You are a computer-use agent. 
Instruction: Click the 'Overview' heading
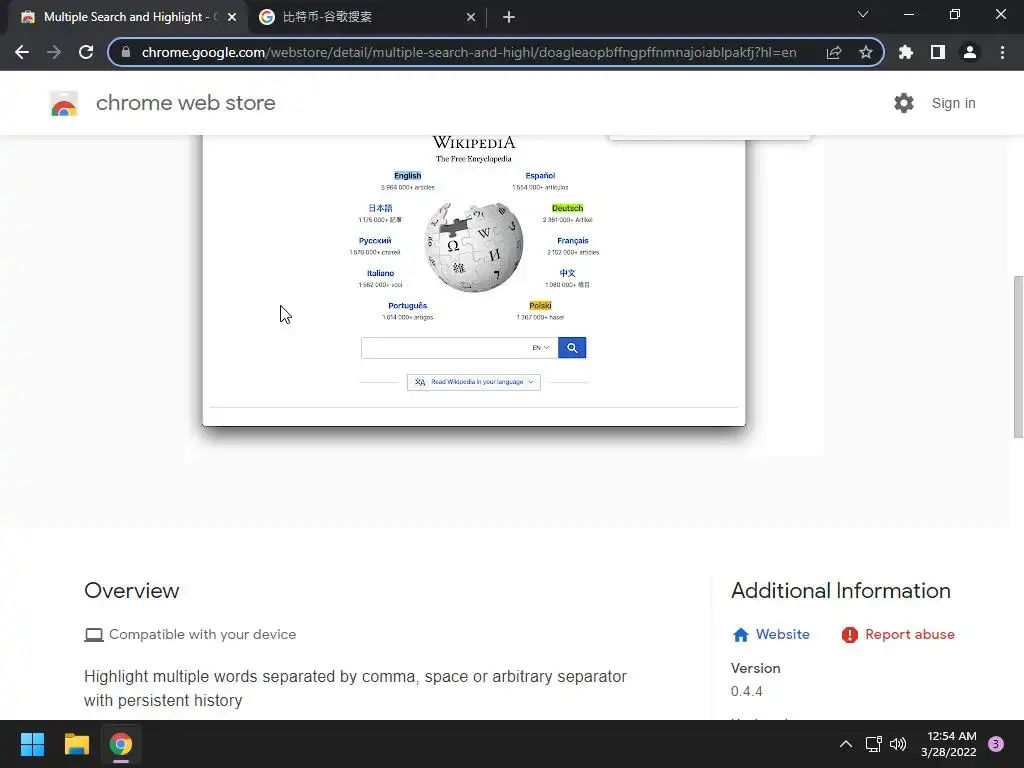coord(131,590)
